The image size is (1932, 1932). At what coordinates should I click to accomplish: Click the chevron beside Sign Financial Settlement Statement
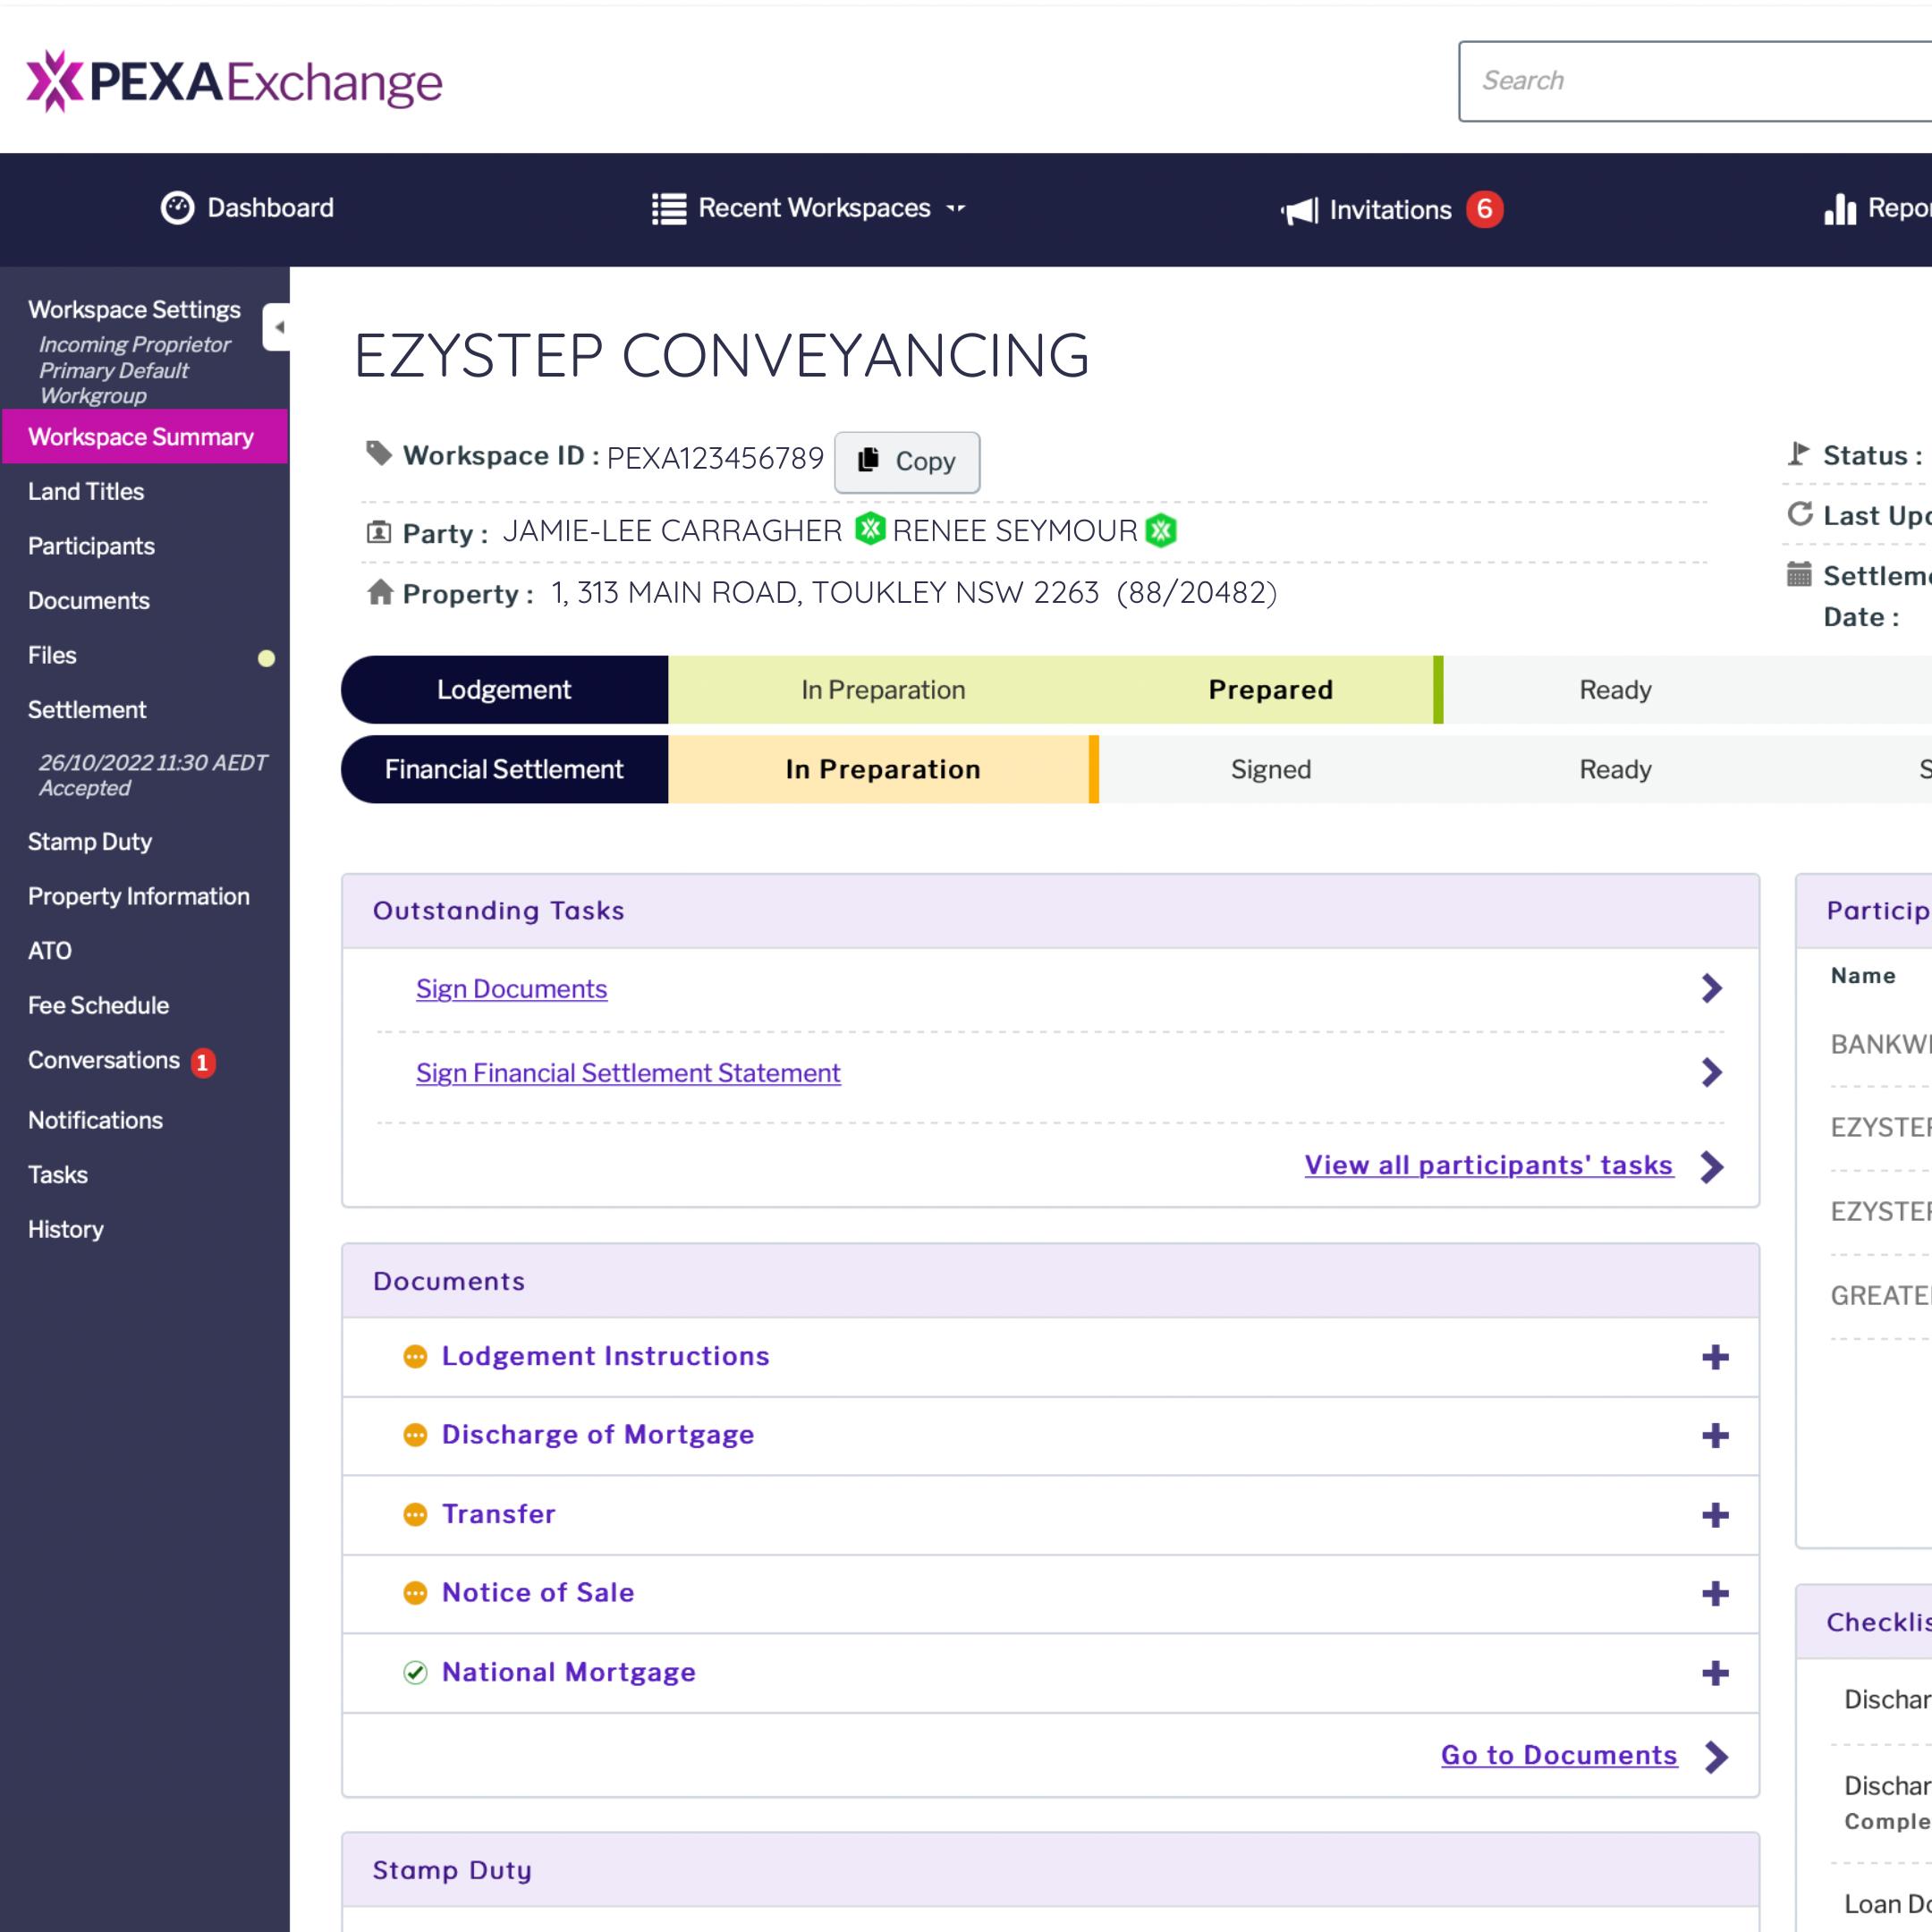(1712, 1073)
